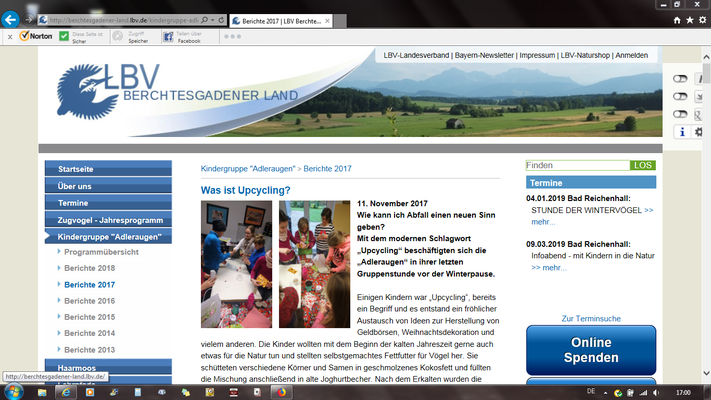Expand Programmübersicht submenu entry
The width and height of the screenshot is (711, 400).
101,252
